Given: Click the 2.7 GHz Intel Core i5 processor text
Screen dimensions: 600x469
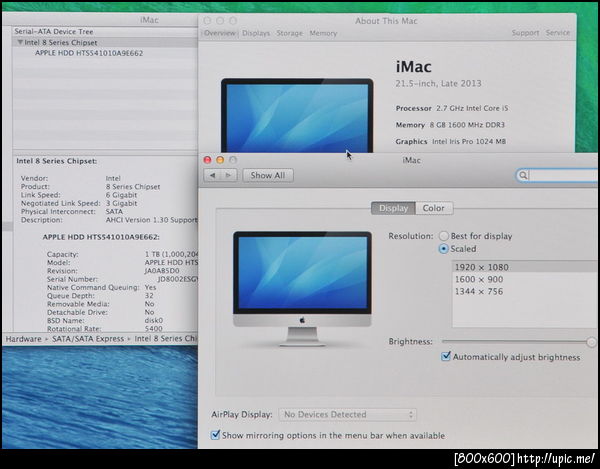Looking at the screenshot, I should coord(472,108).
